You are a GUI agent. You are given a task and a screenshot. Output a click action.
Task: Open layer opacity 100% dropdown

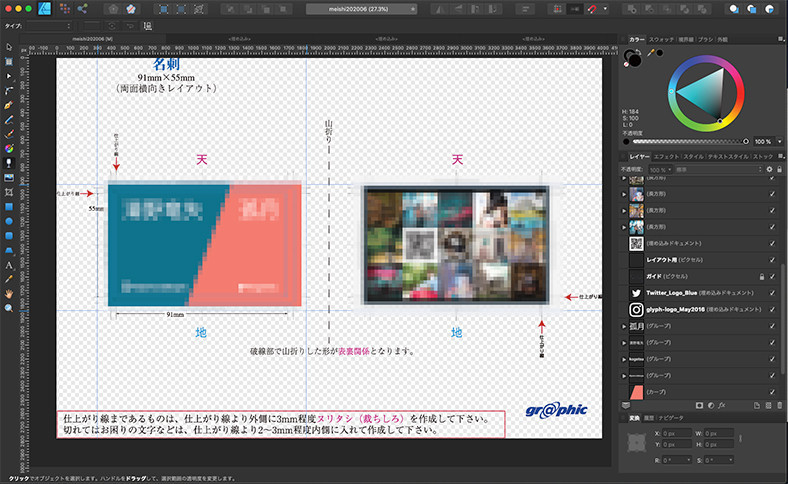pyautogui.click(x=659, y=169)
